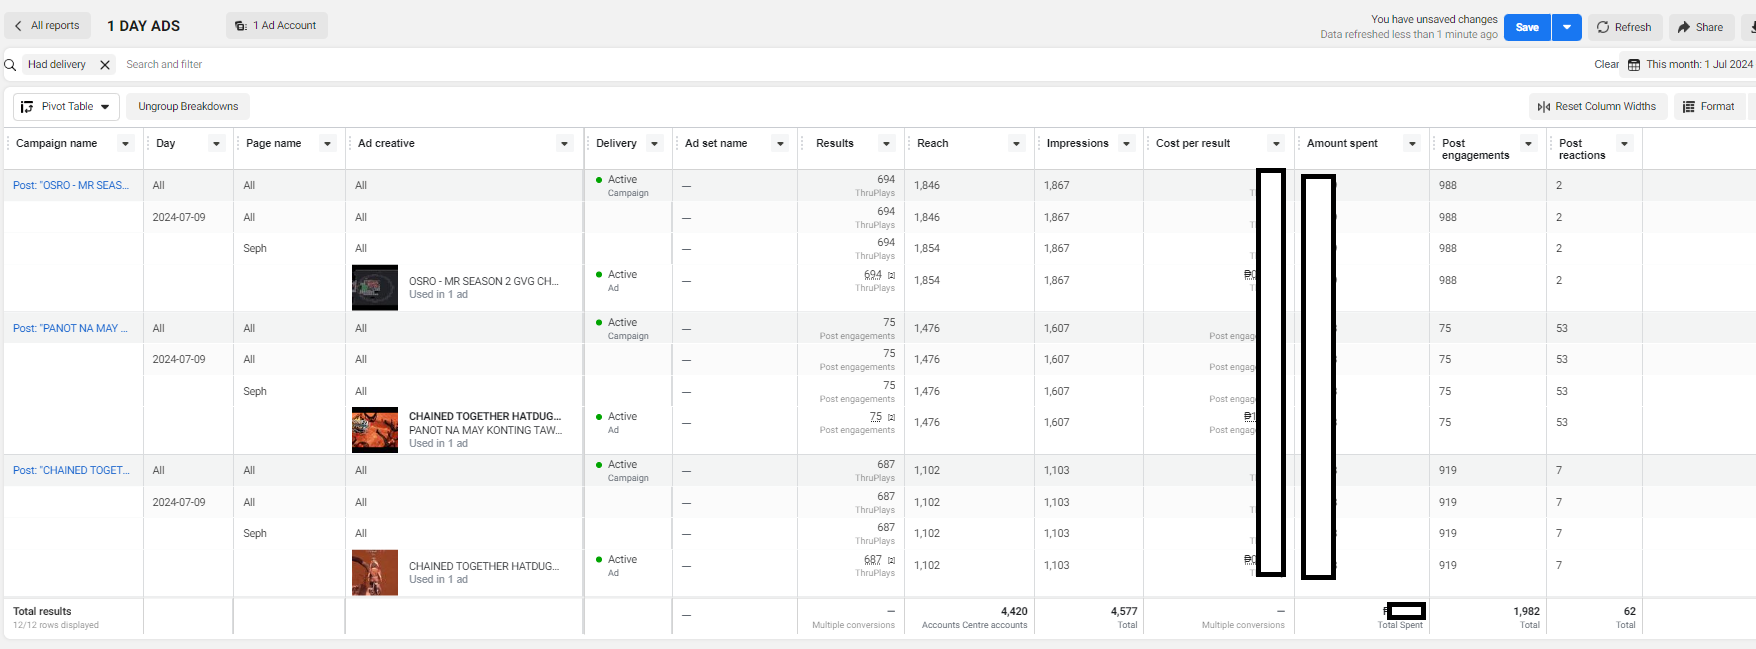Viewport: 1756px width, 649px height.
Task: Open the OSRO - MR SEASON campaign link
Action: [x=71, y=186]
